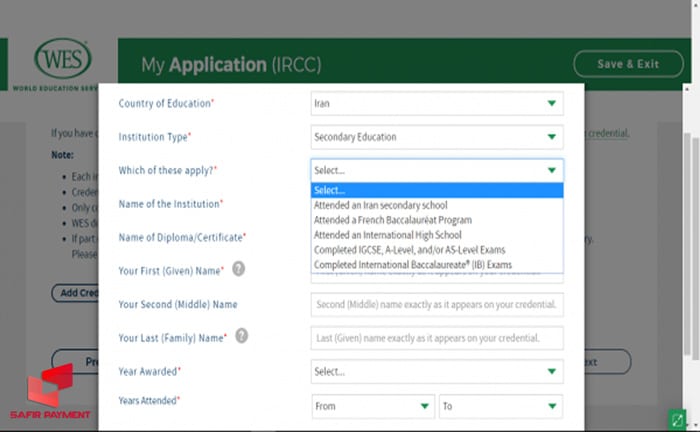Click the green icon in bottom-right corner
The width and height of the screenshot is (700, 432).
(x=678, y=418)
